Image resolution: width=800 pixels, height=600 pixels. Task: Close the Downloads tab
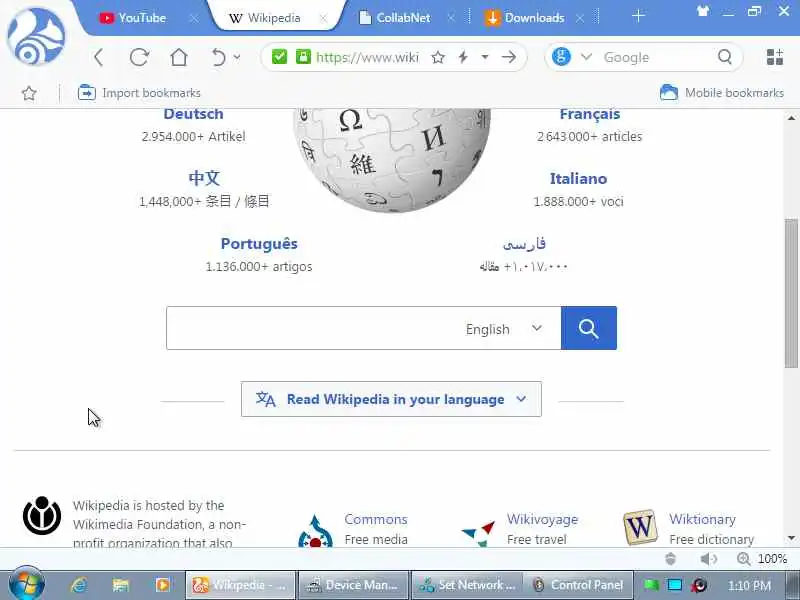[580, 18]
